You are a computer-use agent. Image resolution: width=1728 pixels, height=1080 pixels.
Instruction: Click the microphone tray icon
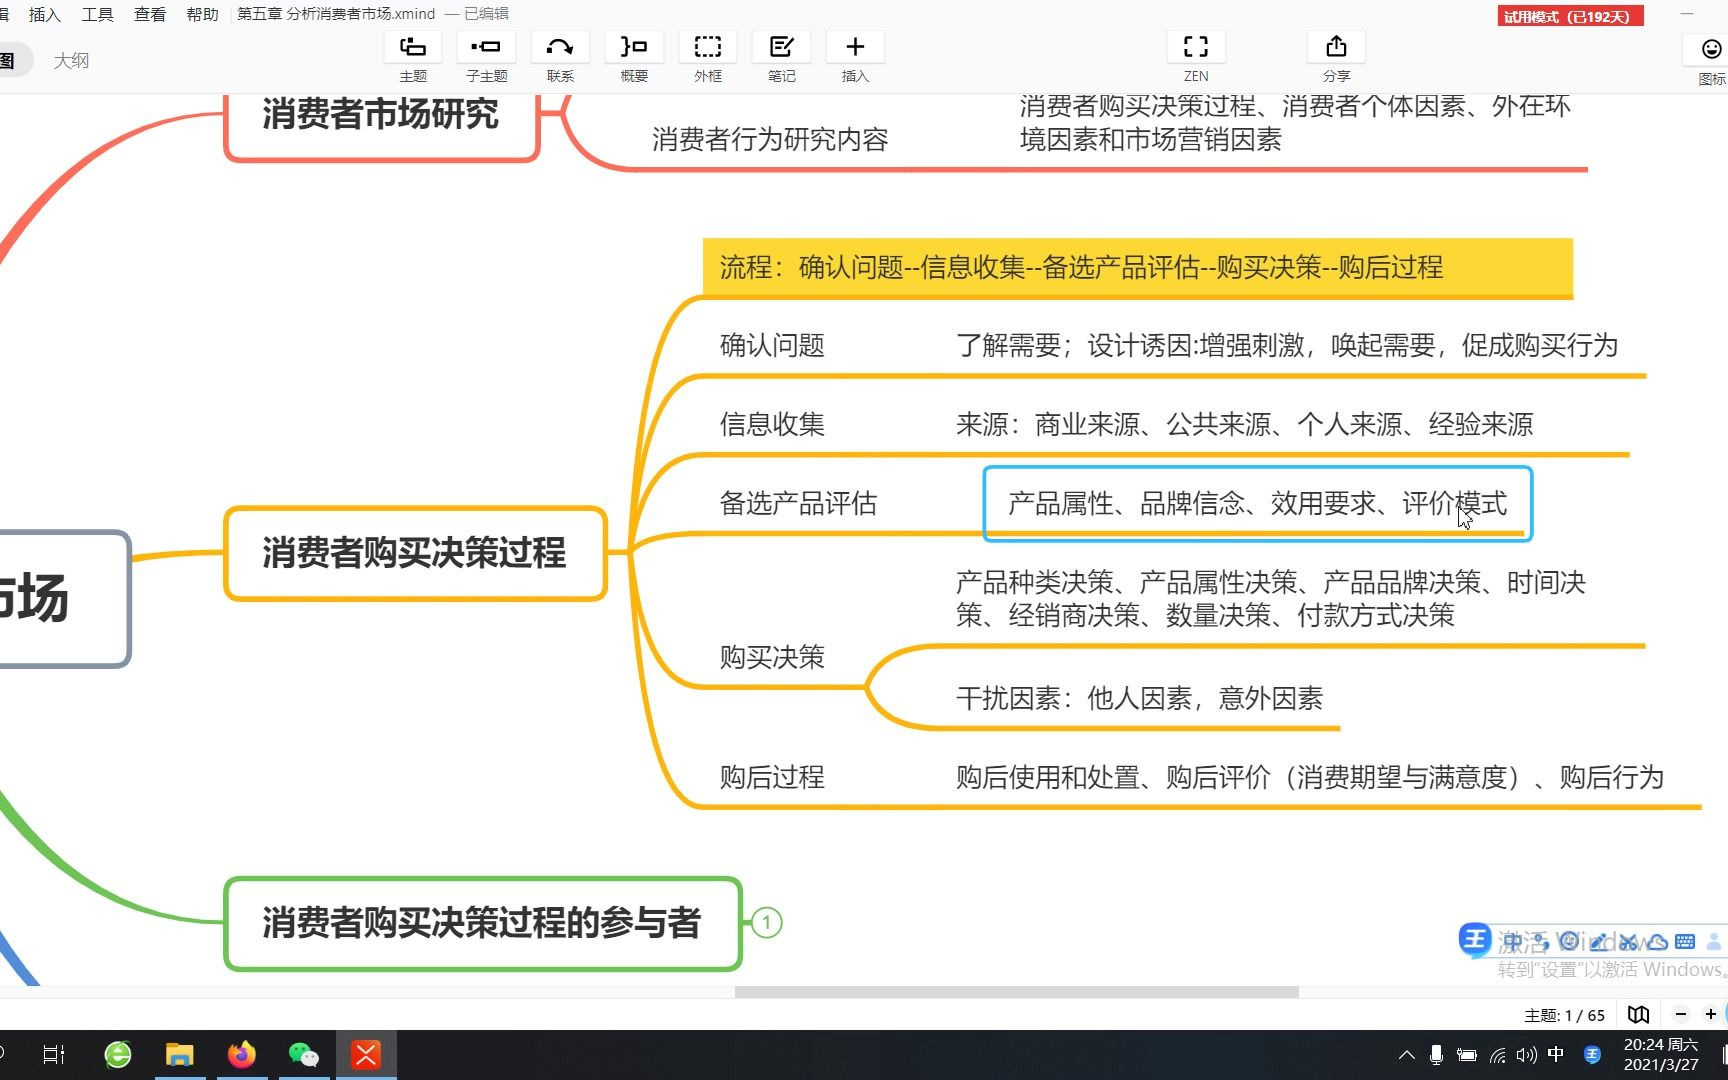(x=1436, y=1055)
